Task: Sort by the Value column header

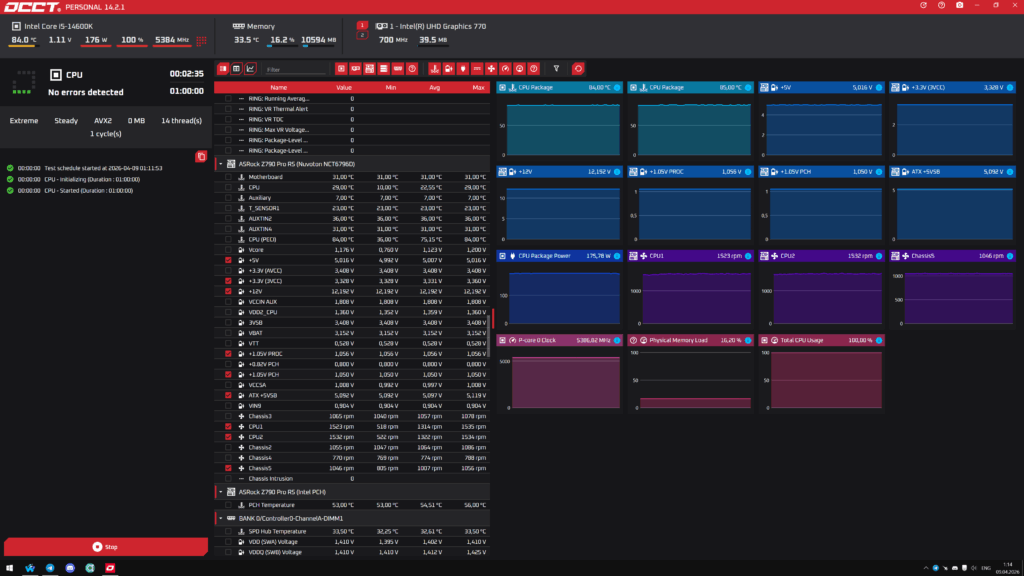Action: point(344,88)
